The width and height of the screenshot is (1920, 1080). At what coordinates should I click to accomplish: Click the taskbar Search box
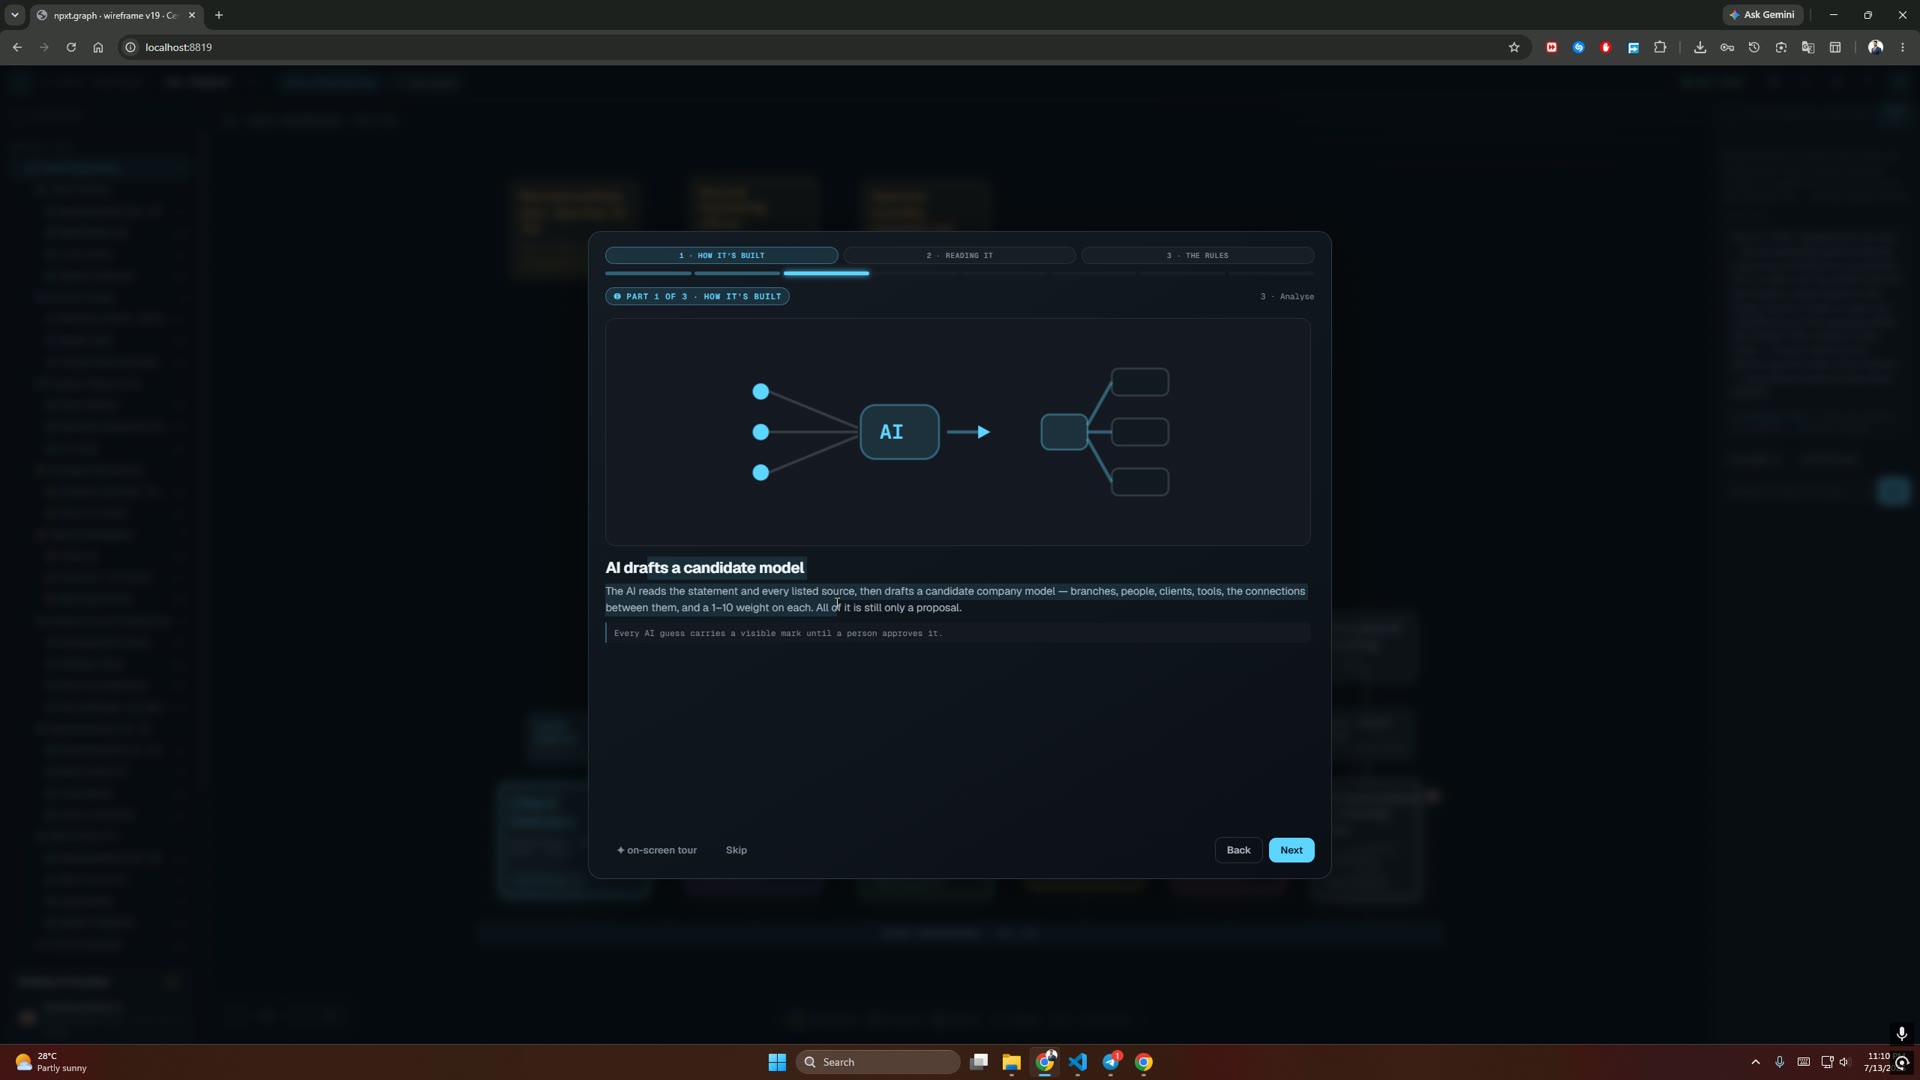[x=878, y=1062]
